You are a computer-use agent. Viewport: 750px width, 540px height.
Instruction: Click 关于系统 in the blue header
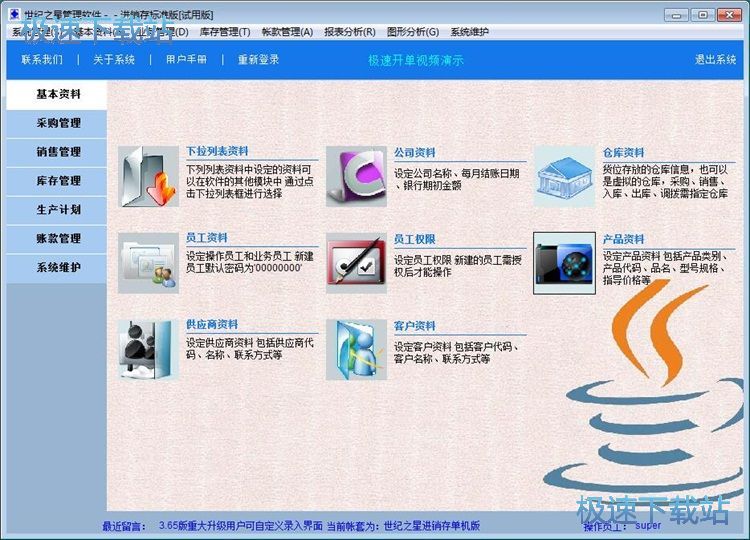(114, 60)
